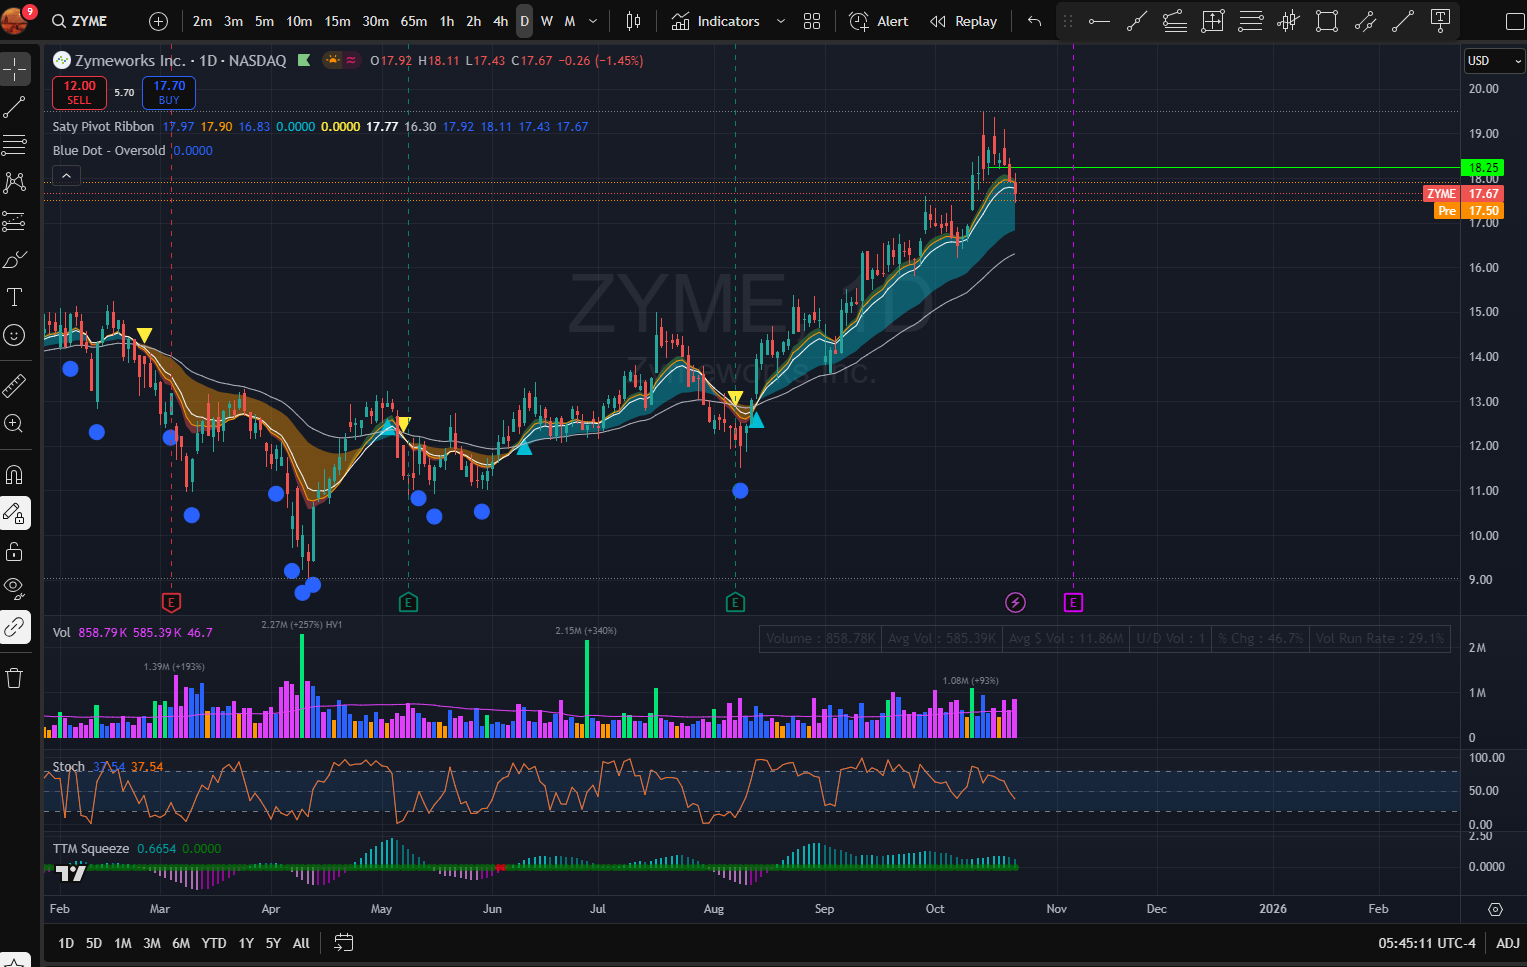Open the XABCD patterns tool group

15,183
